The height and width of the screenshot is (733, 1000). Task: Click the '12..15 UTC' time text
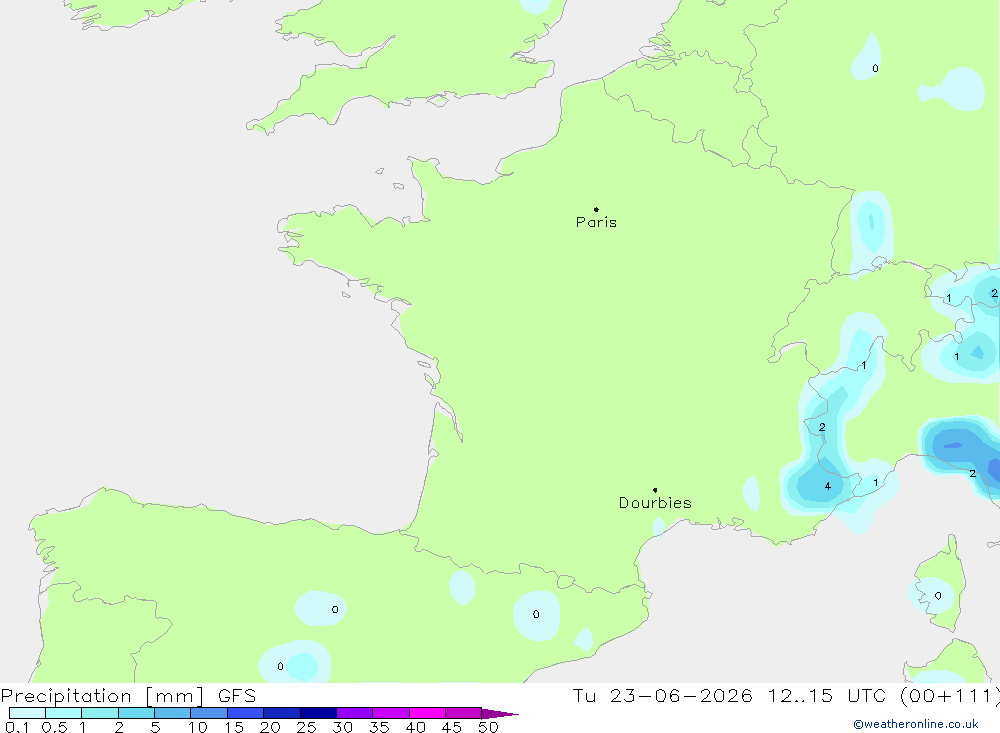point(827,695)
